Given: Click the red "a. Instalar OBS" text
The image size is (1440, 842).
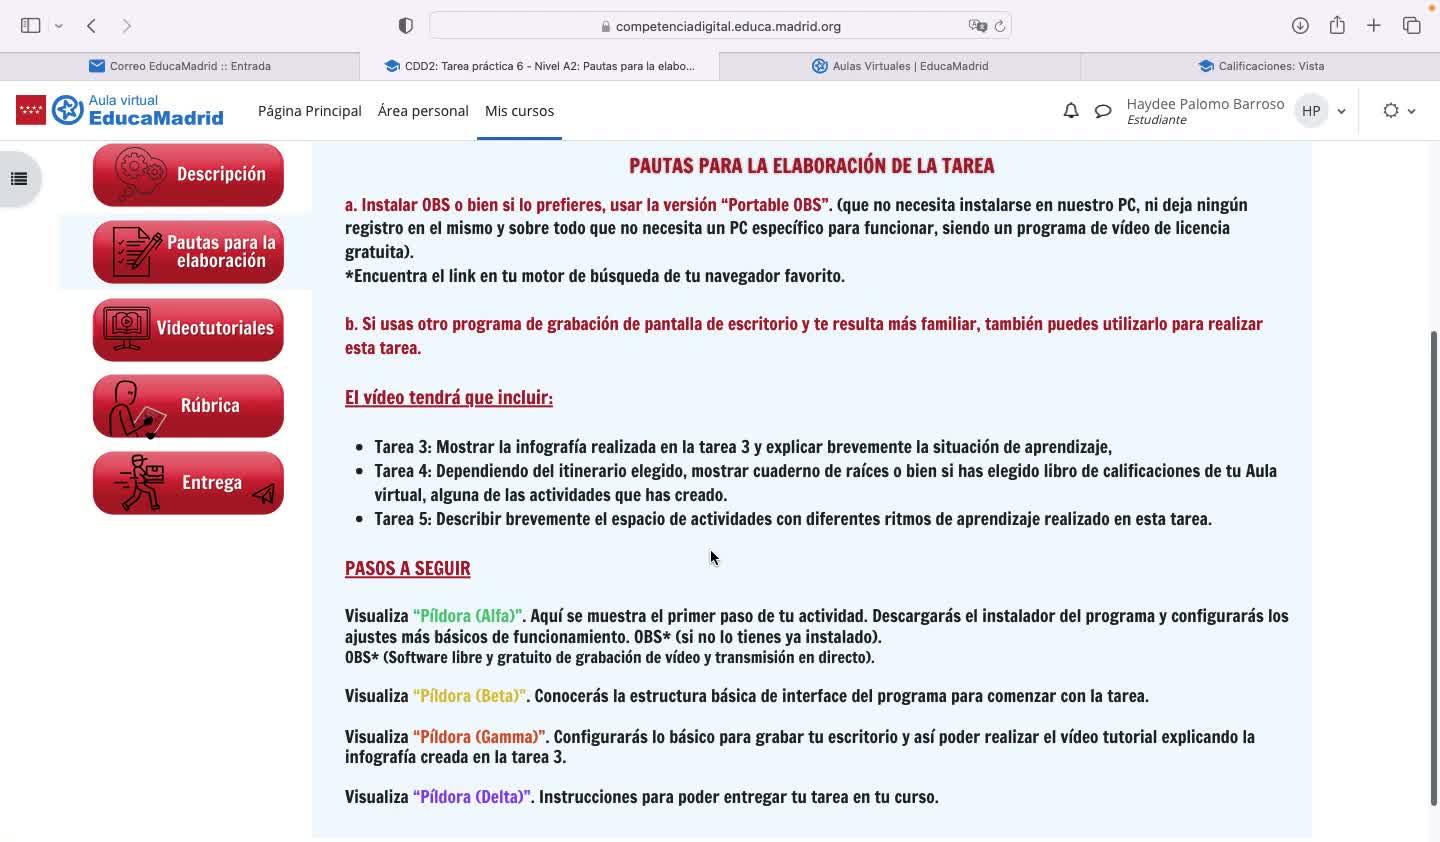Looking at the screenshot, I should (x=588, y=205).
